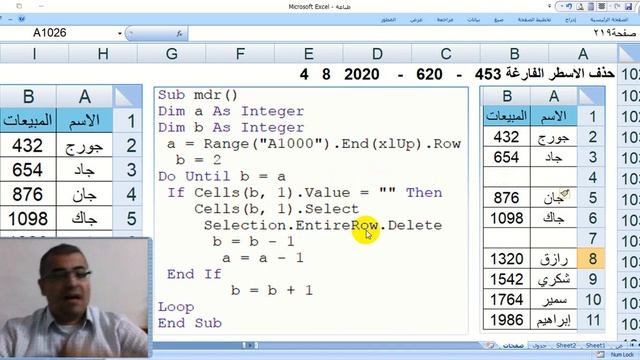Viewport: 640px width, 360px height.
Task: Click the code line 'Selection.EntireRow.Delete'
Action: (x=323, y=225)
